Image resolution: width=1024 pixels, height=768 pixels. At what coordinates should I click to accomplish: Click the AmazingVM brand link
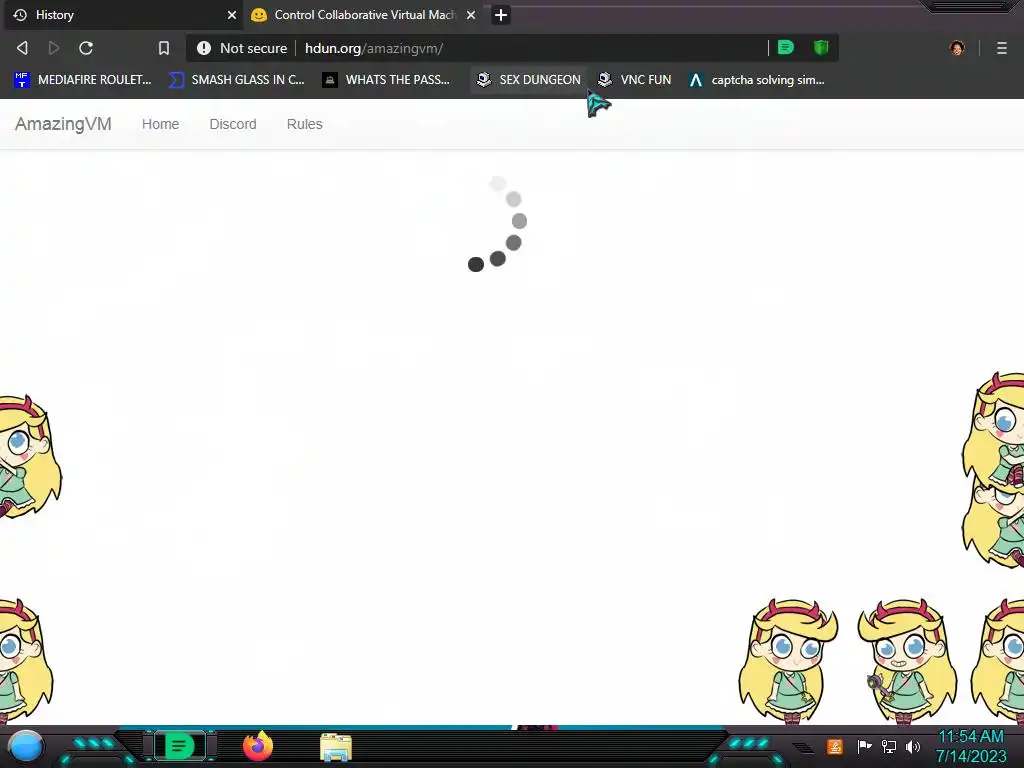pos(63,124)
